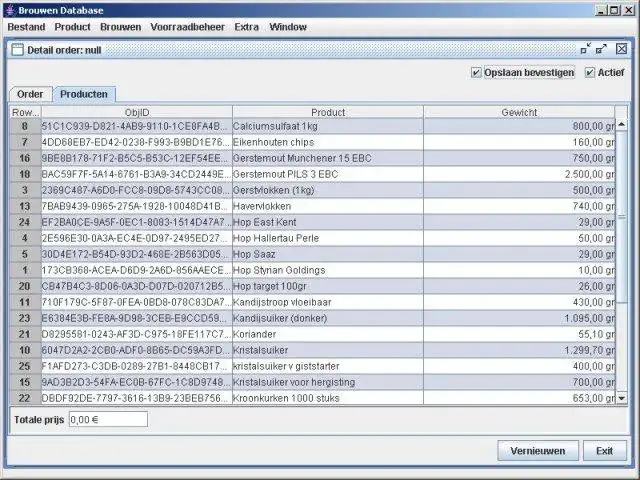
Task: Click the 160,00 gr weight cell
Action: (x=519, y=142)
